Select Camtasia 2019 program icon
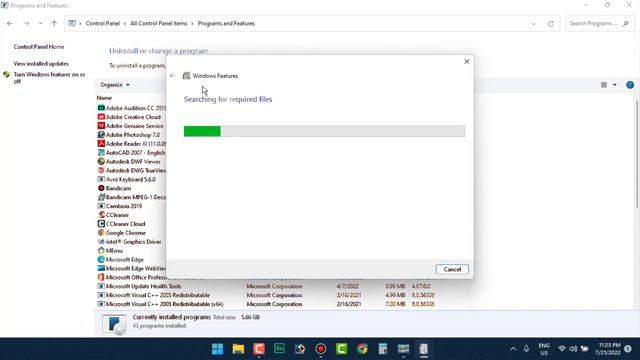 101,206
